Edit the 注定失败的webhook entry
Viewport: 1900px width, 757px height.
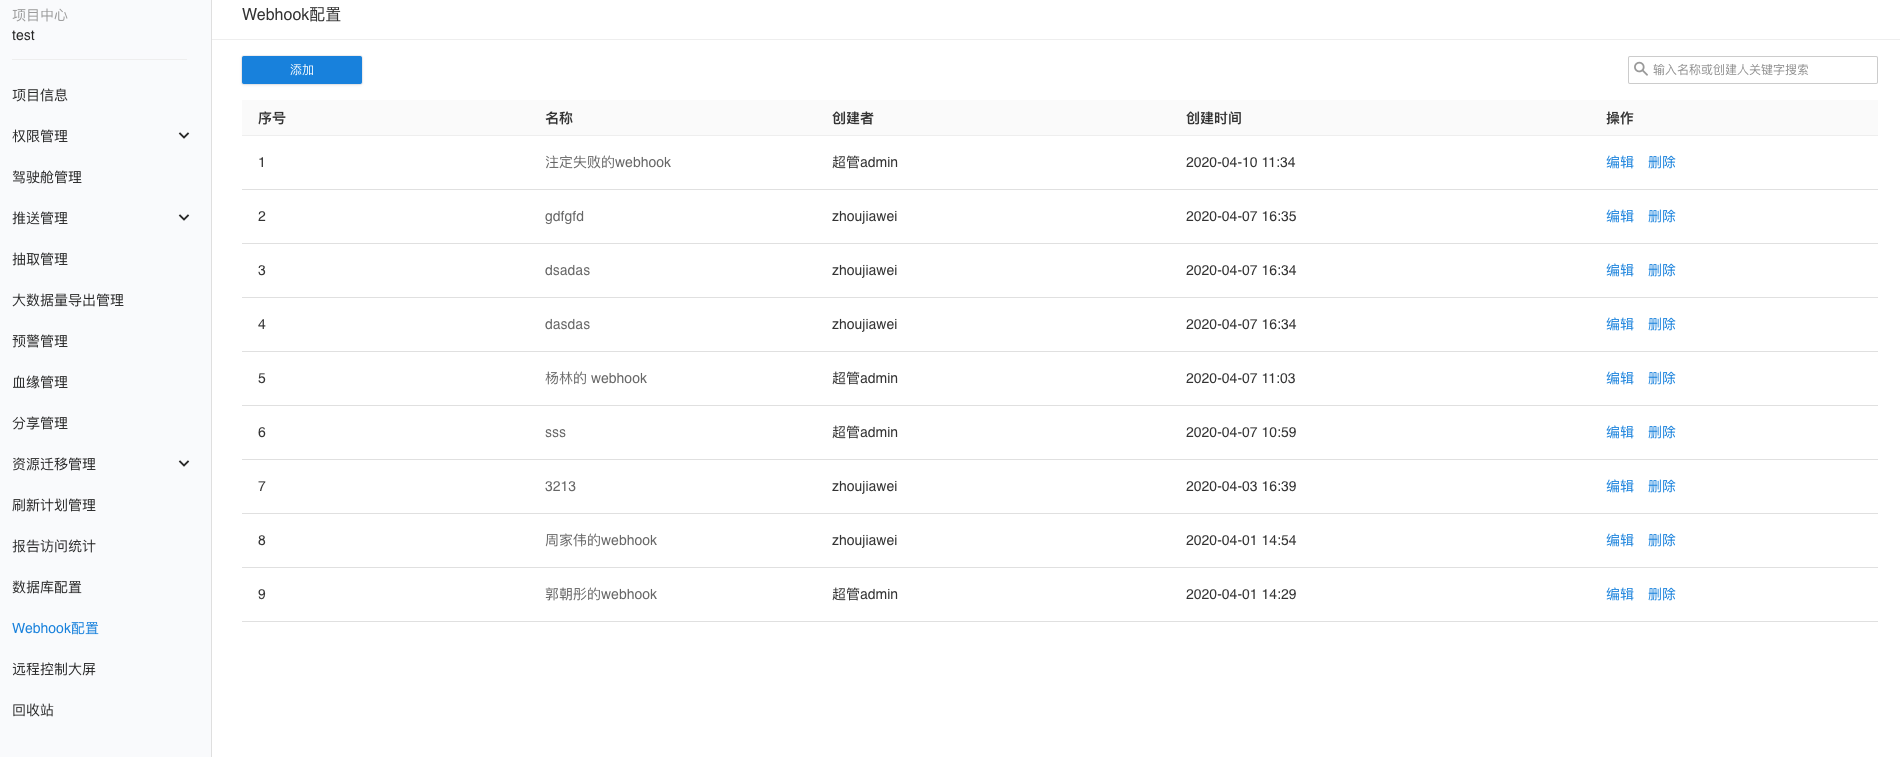[x=1619, y=162]
